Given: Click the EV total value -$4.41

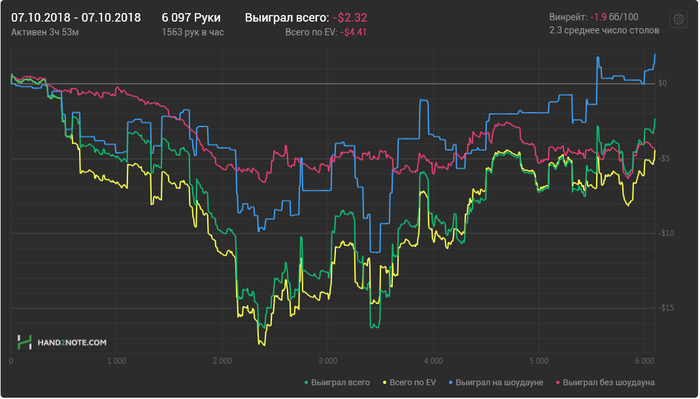Looking at the screenshot, I should point(353,32).
